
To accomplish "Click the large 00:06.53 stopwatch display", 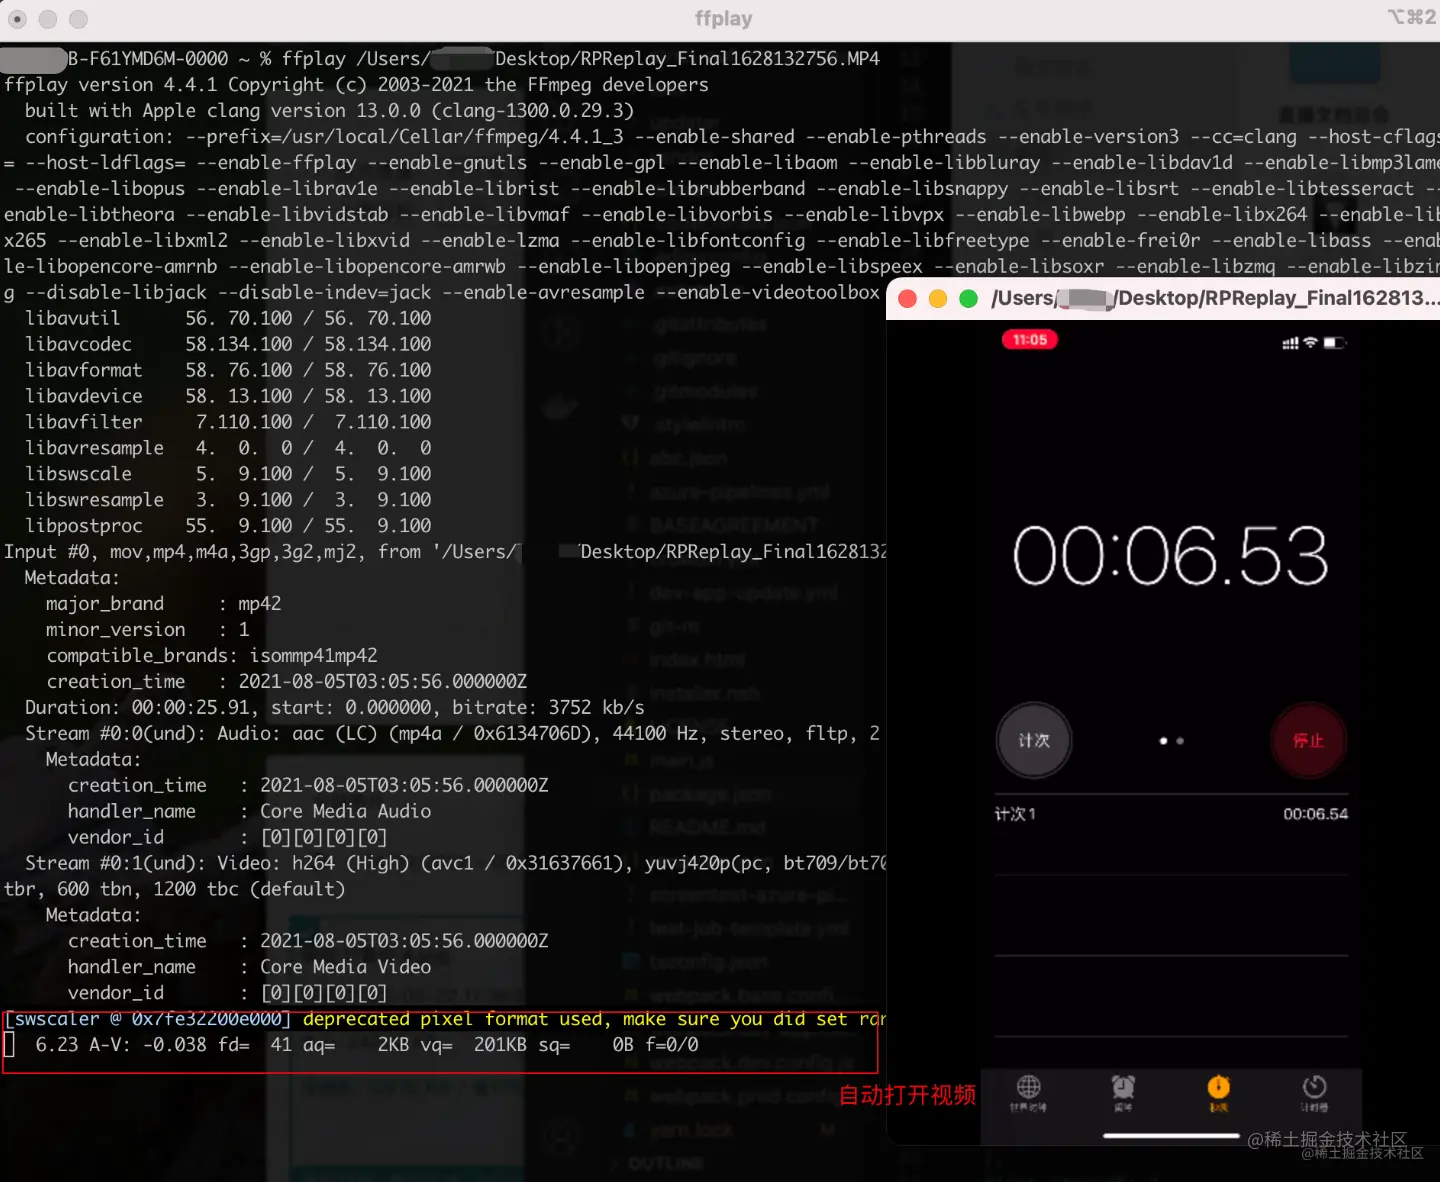I will point(1170,556).
